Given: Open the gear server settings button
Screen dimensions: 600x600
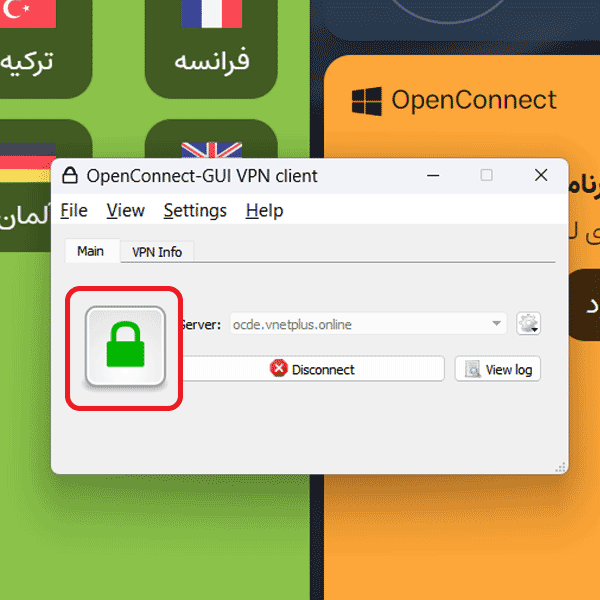Looking at the screenshot, I should tap(528, 324).
